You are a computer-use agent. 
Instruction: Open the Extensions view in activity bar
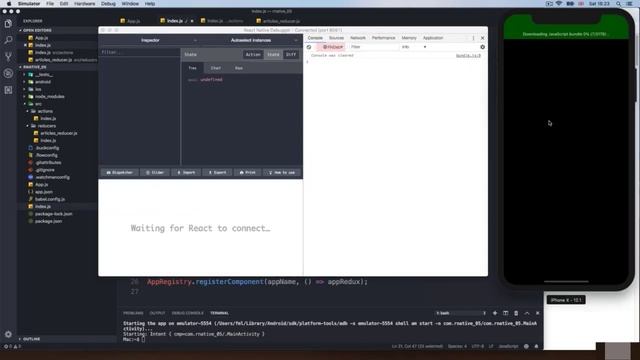(8, 90)
